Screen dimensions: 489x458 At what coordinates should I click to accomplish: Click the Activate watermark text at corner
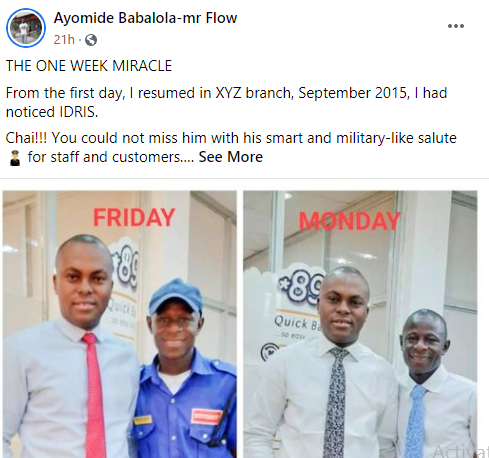[x=460, y=451]
